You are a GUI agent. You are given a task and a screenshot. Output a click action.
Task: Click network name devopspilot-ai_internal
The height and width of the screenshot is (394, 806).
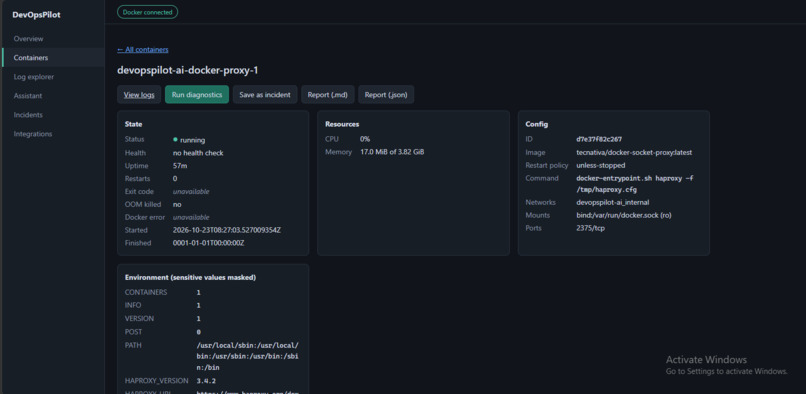[x=613, y=203]
